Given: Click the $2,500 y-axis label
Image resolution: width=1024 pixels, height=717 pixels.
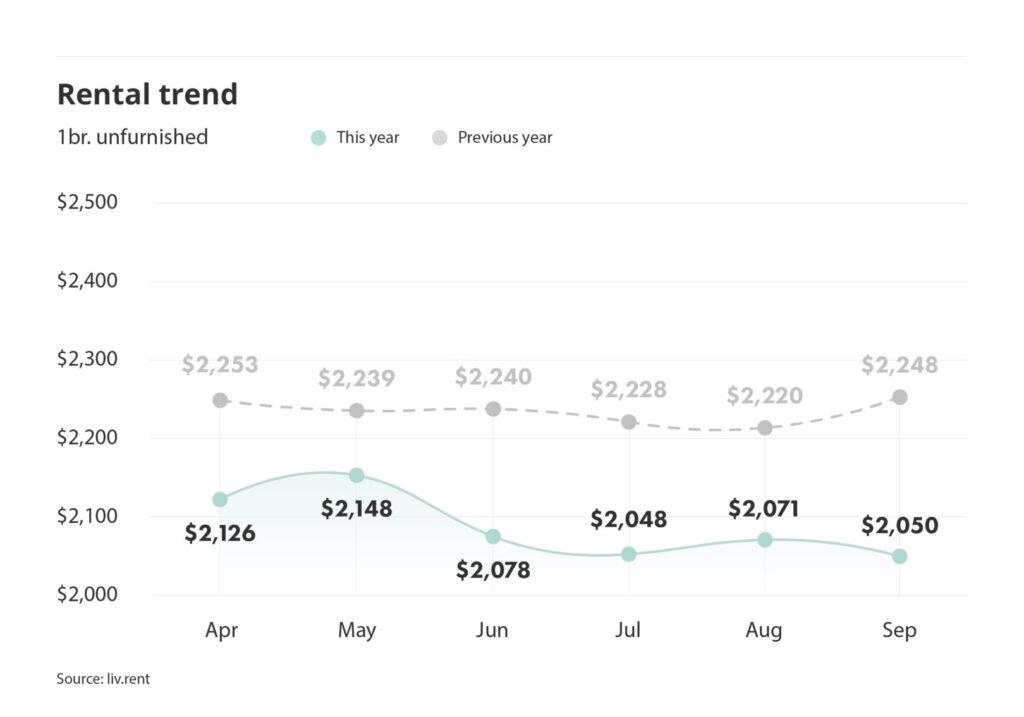Looking at the screenshot, I should (87, 202).
